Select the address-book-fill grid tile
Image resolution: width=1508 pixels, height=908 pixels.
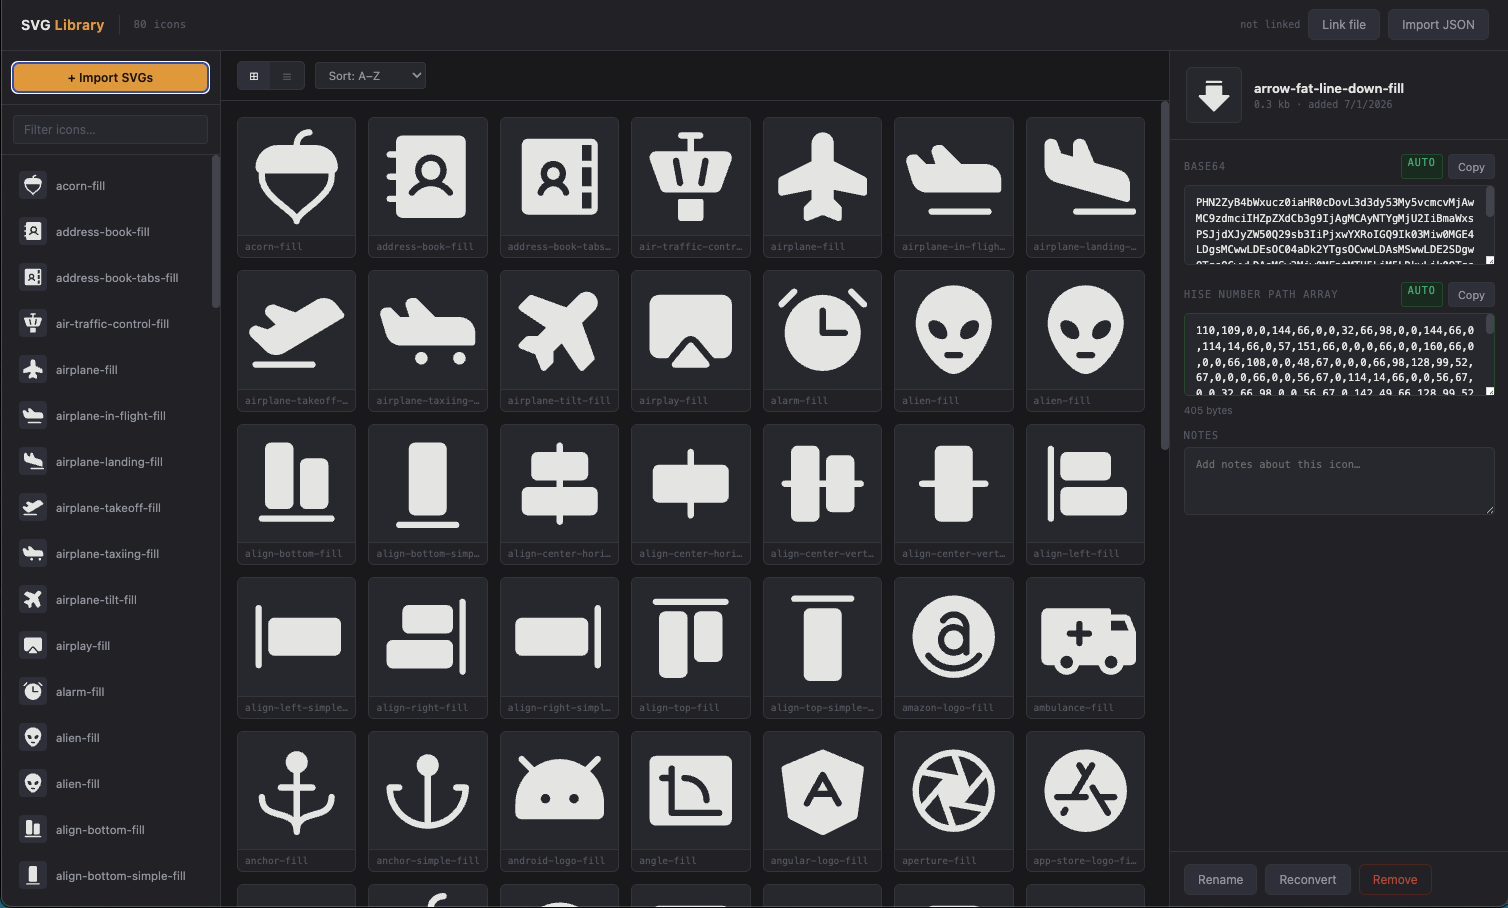427,187
